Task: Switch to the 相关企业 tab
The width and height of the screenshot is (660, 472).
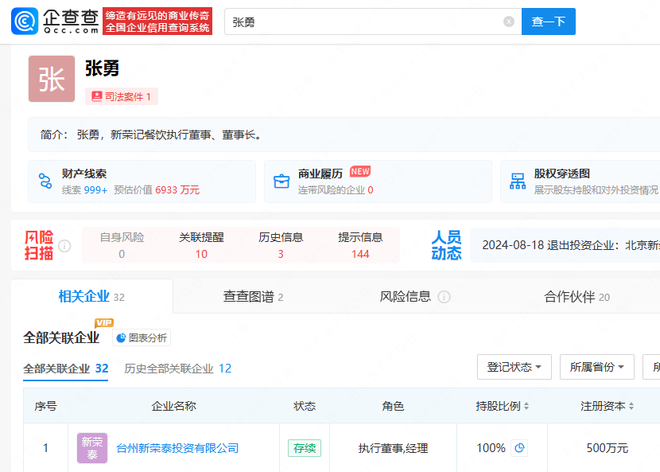Action: click(x=92, y=296)
